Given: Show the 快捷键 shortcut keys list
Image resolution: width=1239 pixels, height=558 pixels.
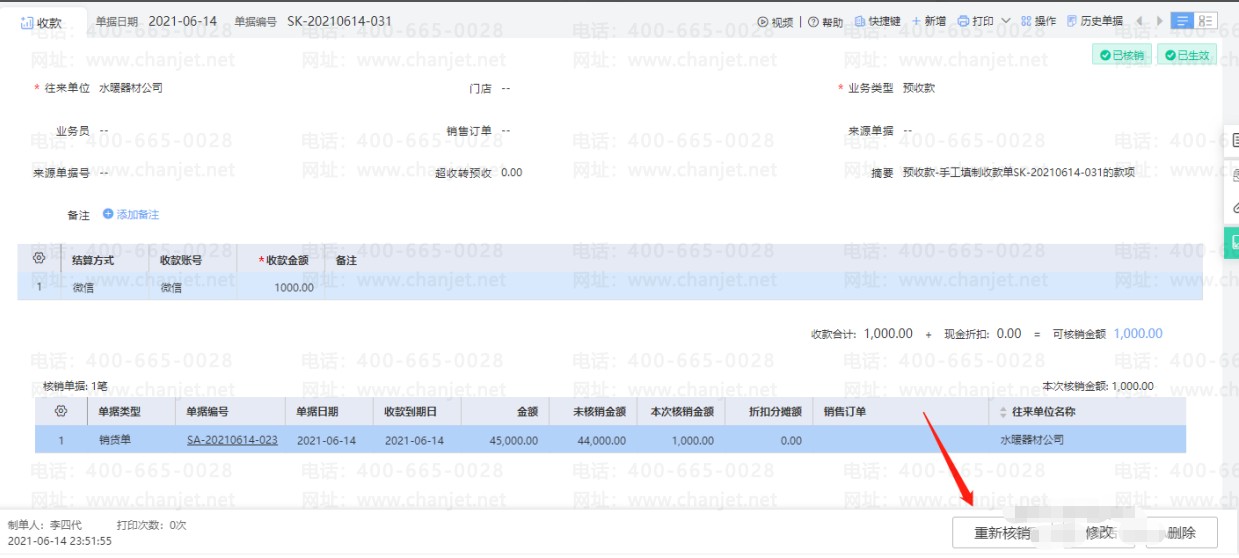Looking at the screenshot, I should pos(877,21).
